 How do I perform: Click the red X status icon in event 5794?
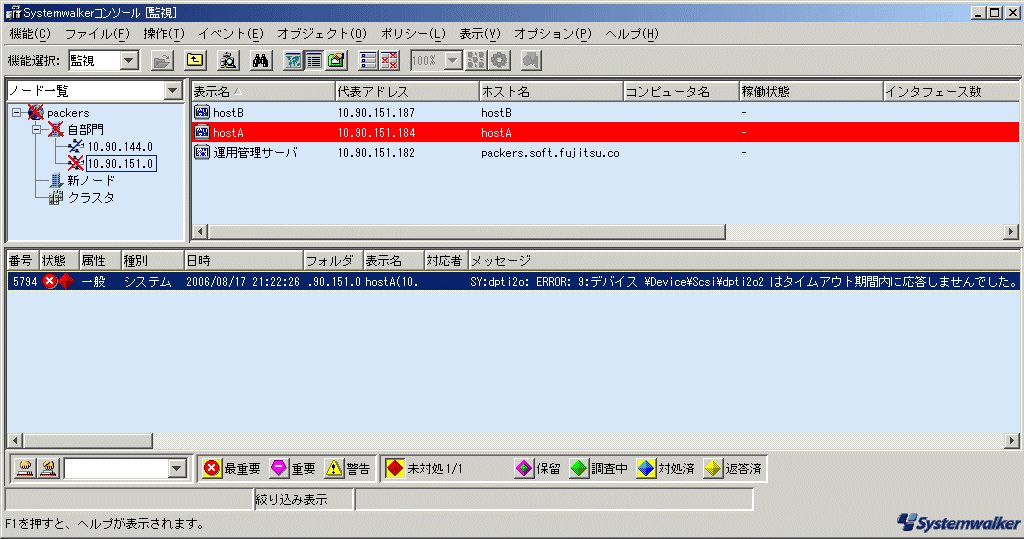click(50, 281)
